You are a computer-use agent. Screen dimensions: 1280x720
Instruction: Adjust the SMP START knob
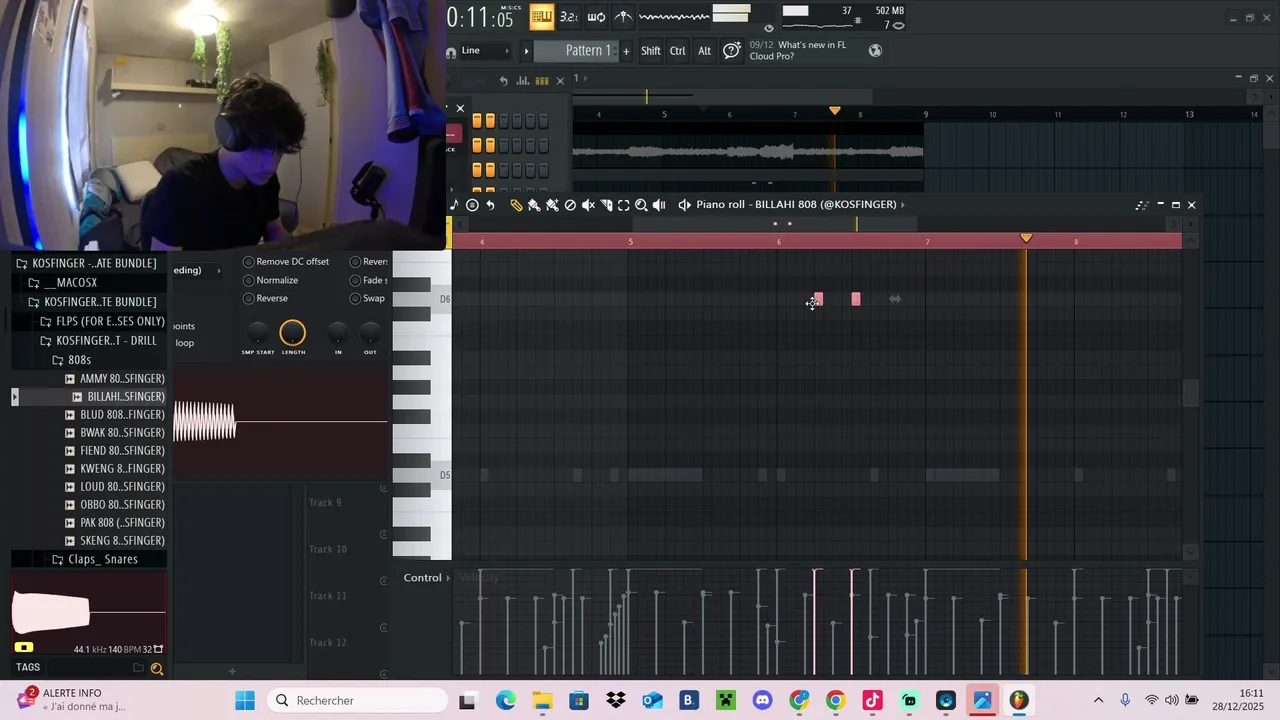258,333
